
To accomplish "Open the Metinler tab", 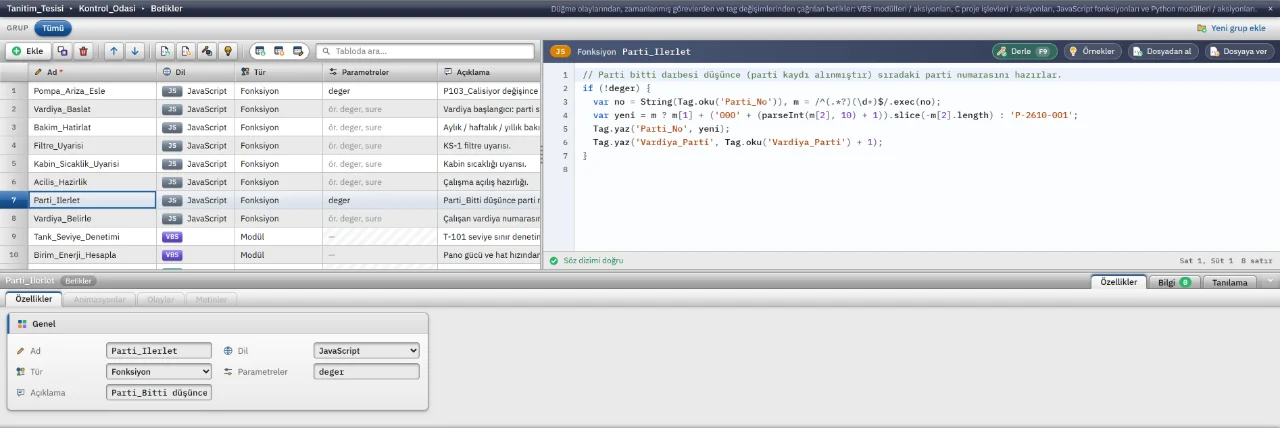I will [x=211, y=299].
